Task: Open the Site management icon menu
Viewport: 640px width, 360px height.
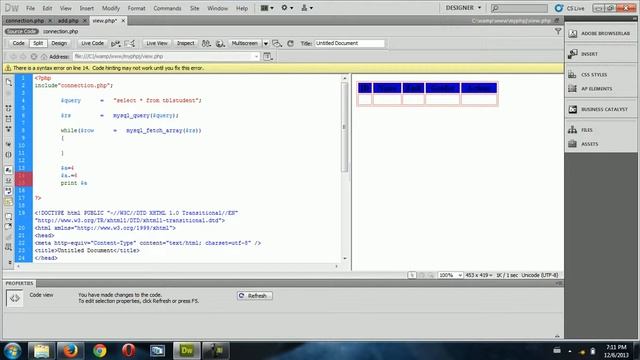Action: [307, 8]
